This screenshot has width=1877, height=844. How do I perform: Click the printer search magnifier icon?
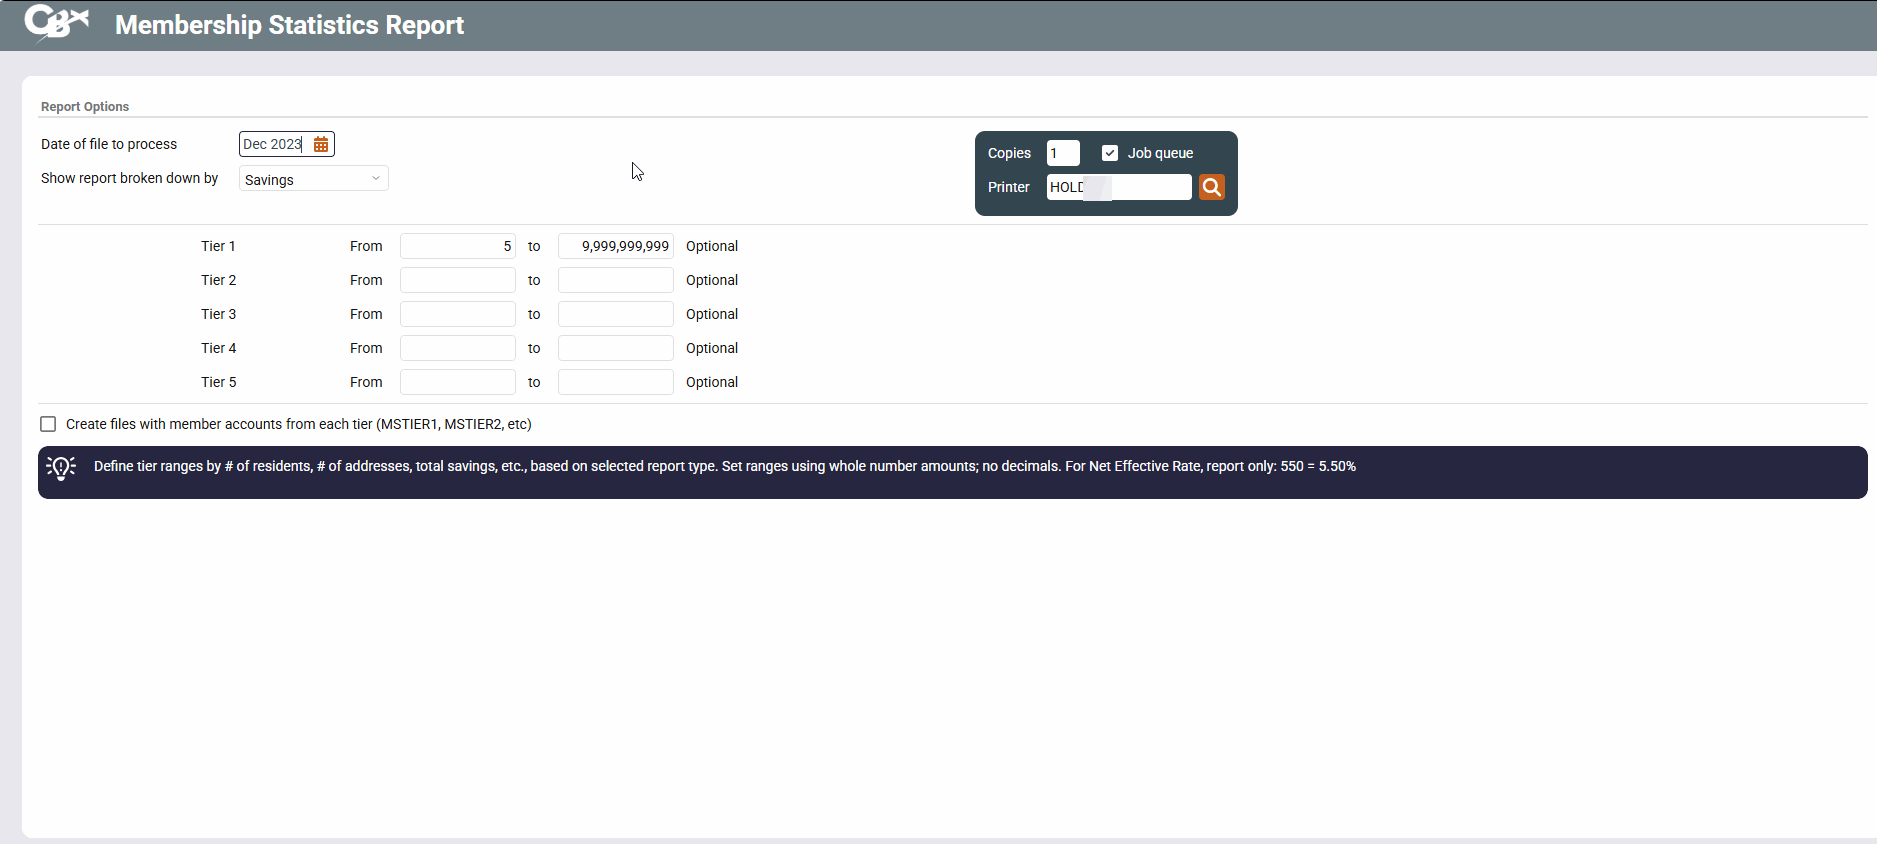pos(1211,187)
